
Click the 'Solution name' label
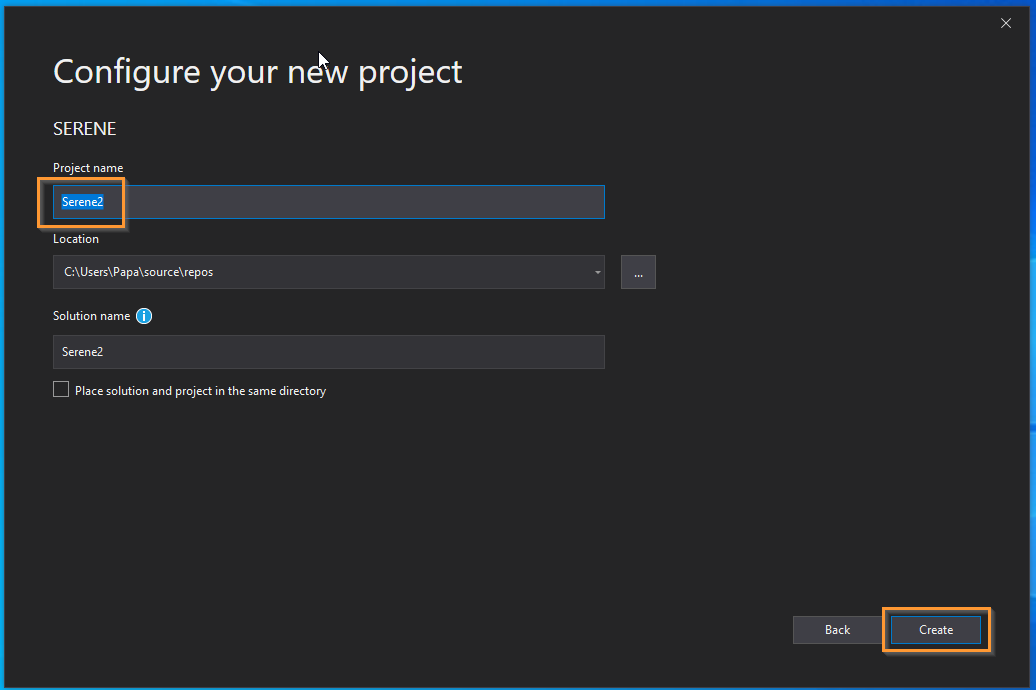[x=91, y=316]
